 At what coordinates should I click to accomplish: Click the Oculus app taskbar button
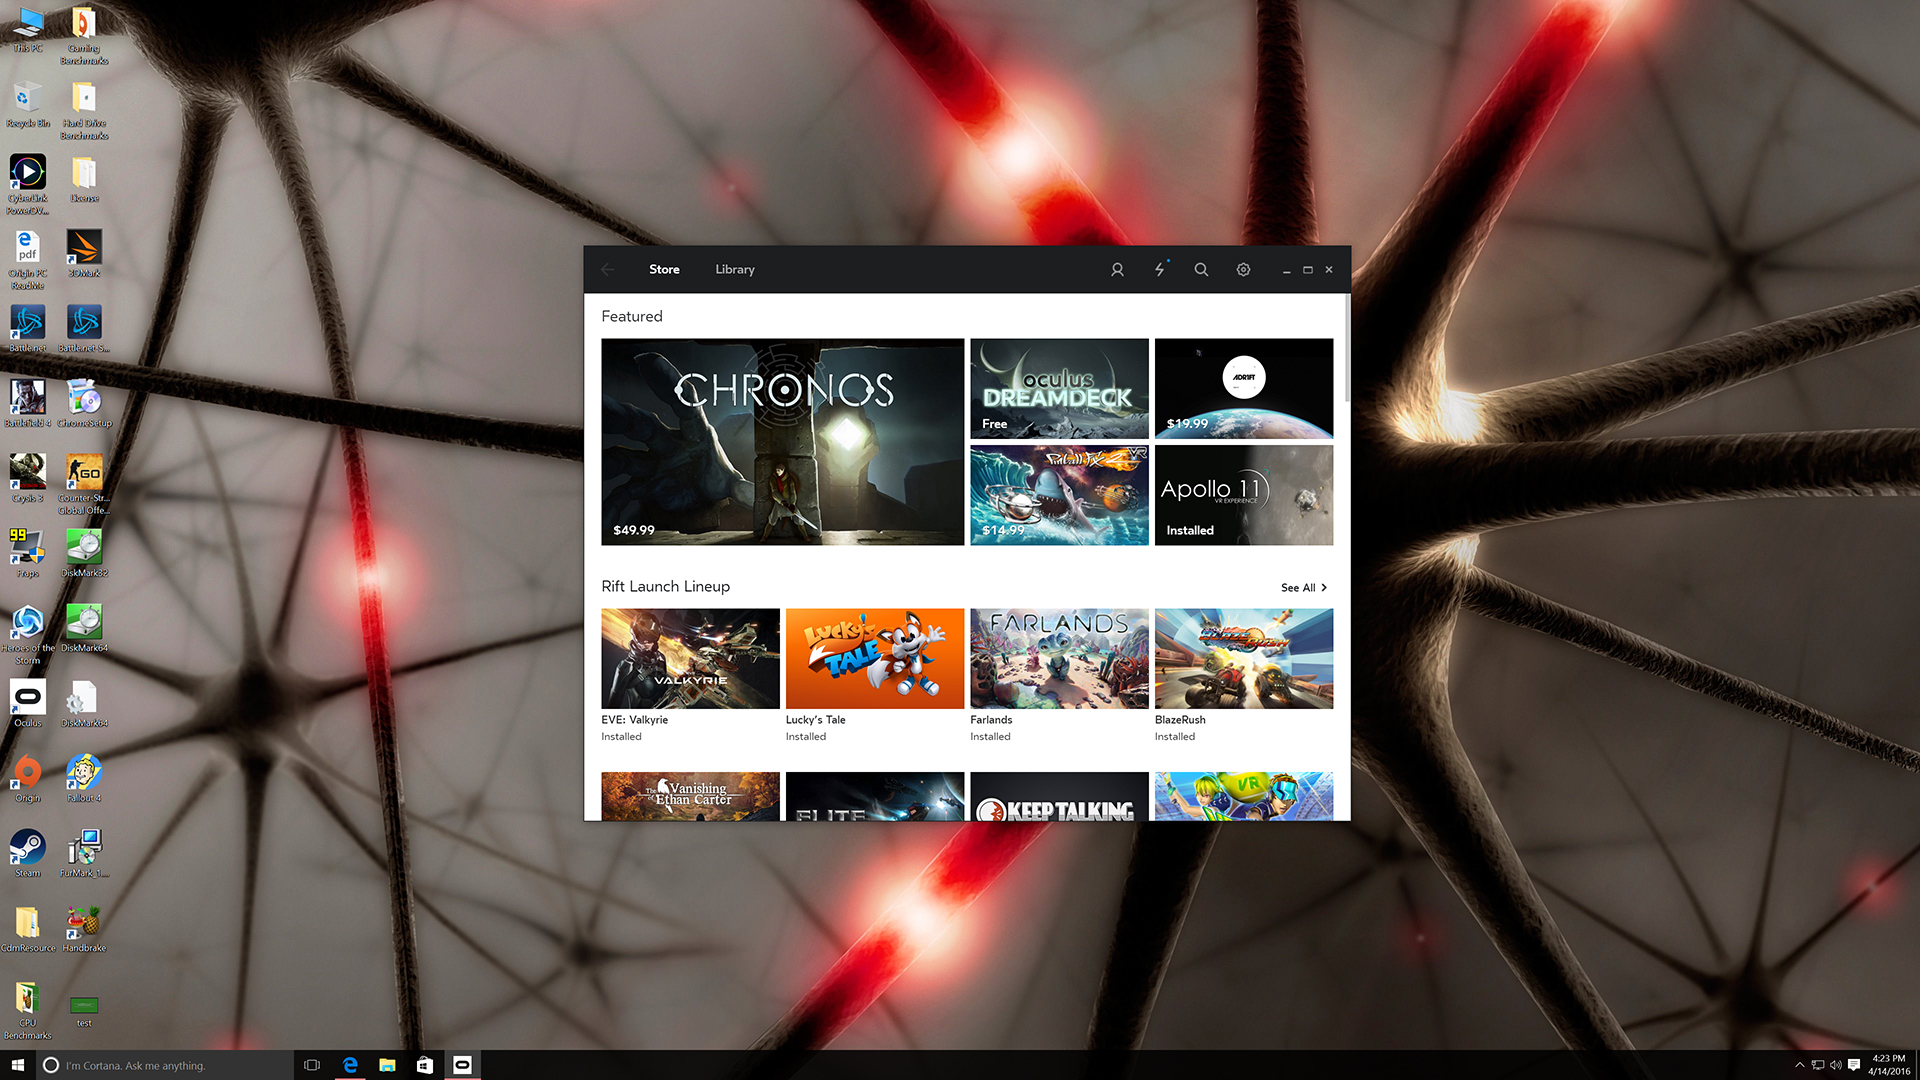[462, 1065]
